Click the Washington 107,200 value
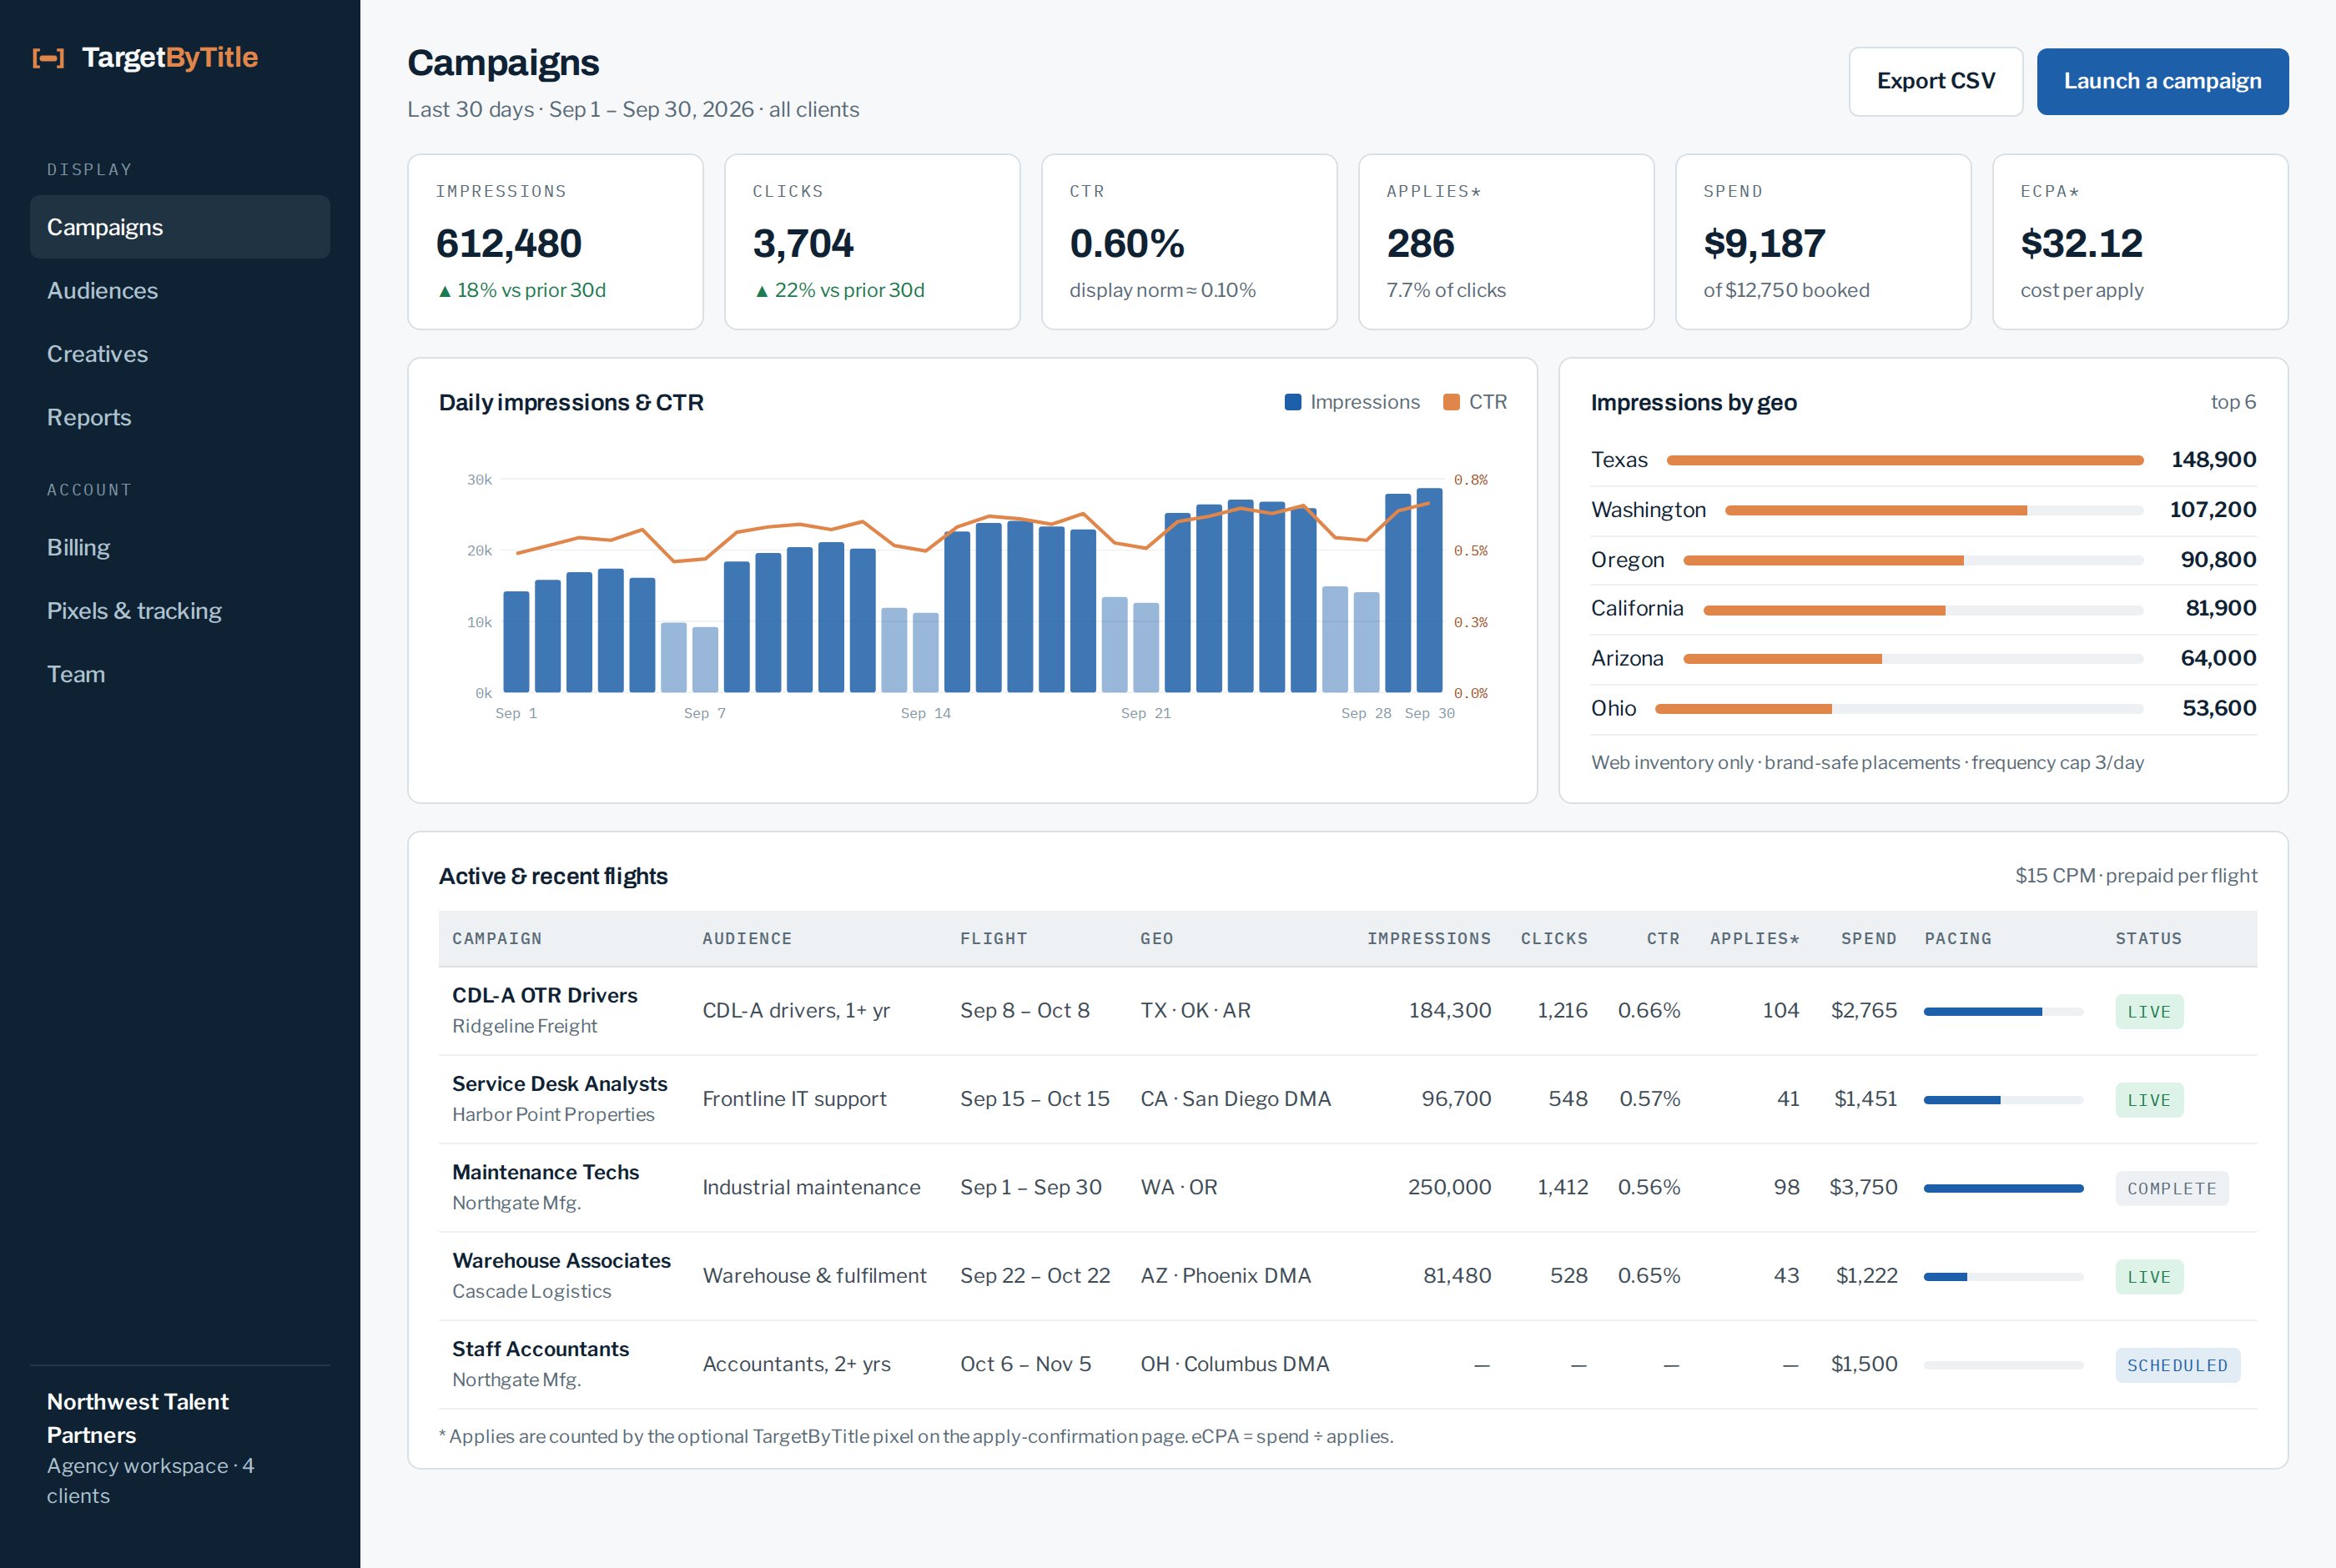The image size is (2336, 1568). (x=2212, y=510)
